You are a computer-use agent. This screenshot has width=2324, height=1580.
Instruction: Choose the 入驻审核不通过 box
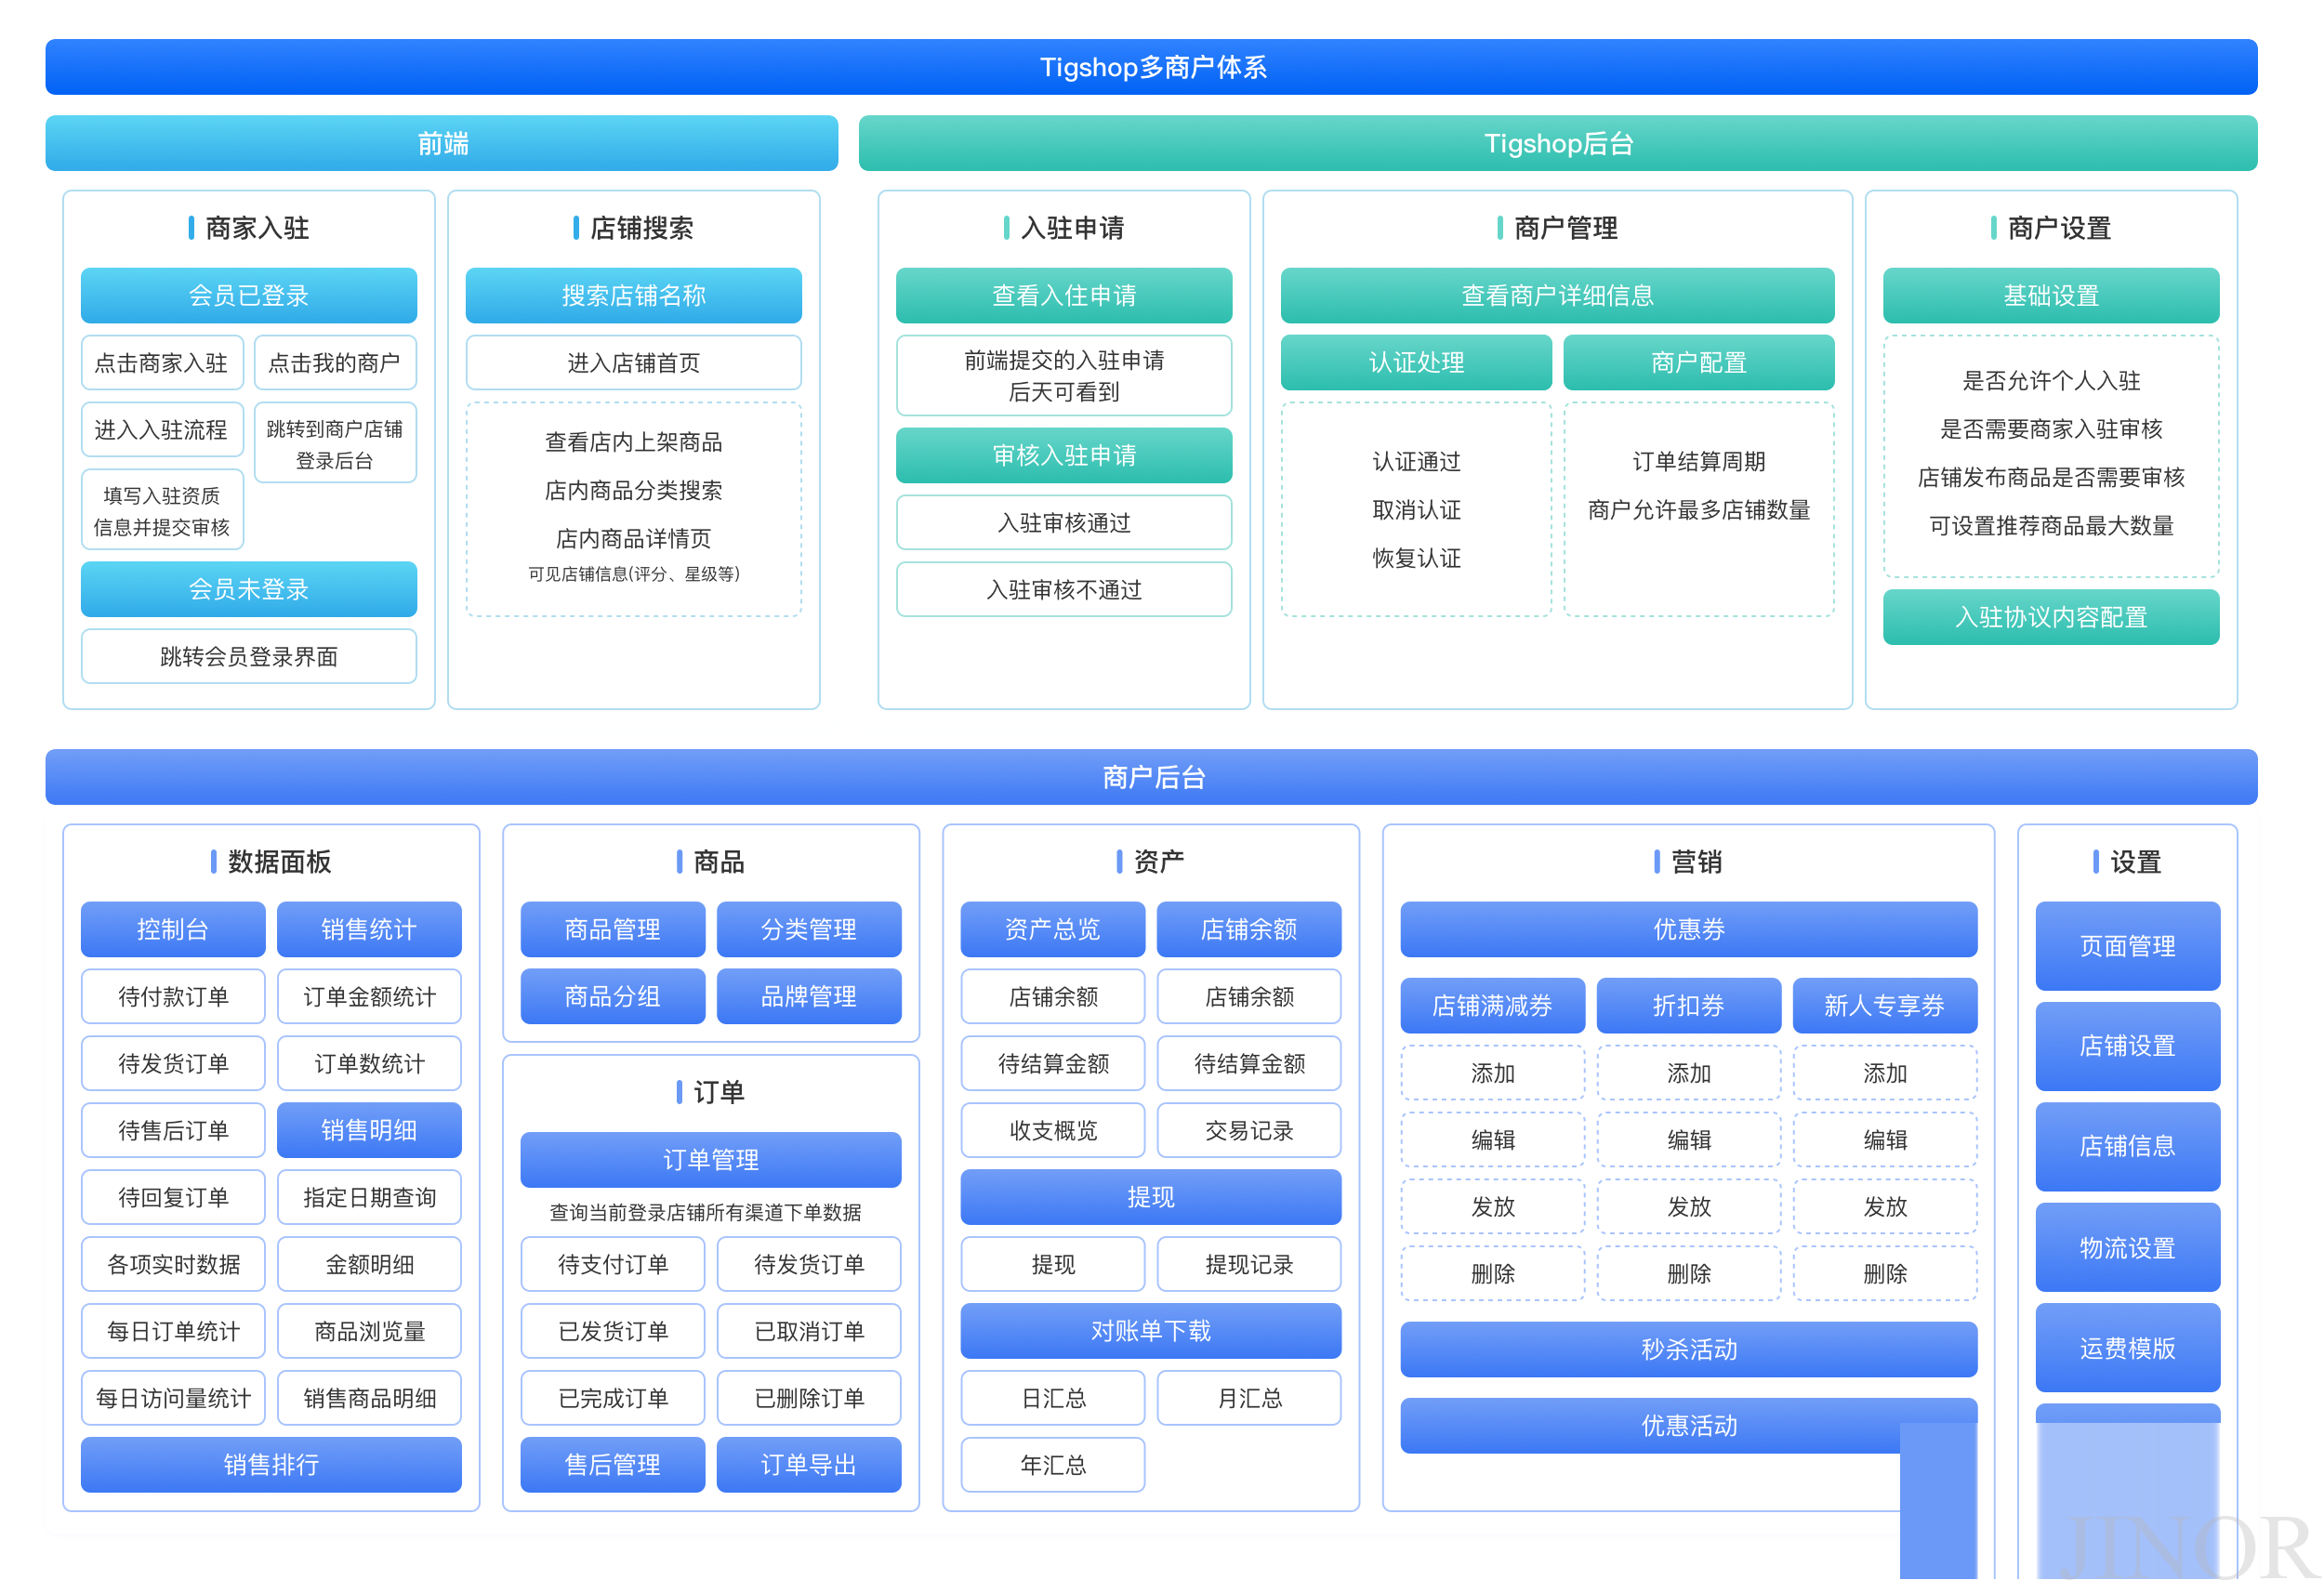[x=1064, y=589]
